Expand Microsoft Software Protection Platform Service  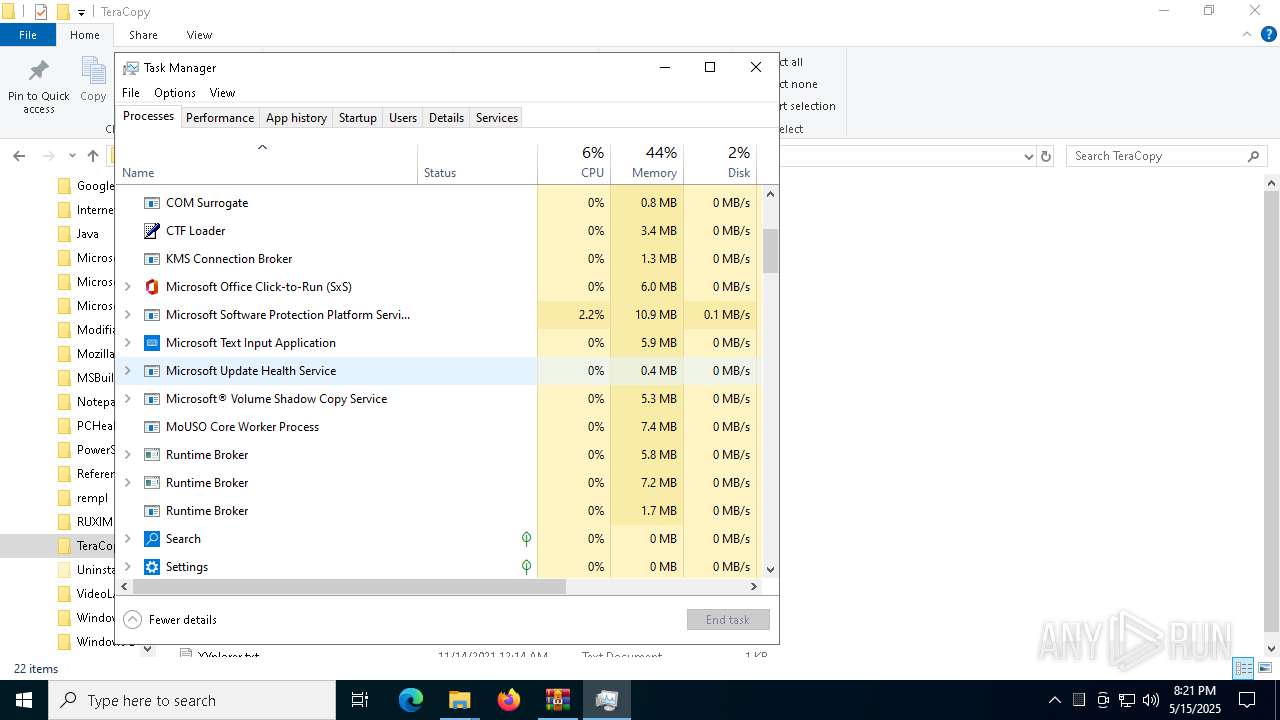coord(127,315)
